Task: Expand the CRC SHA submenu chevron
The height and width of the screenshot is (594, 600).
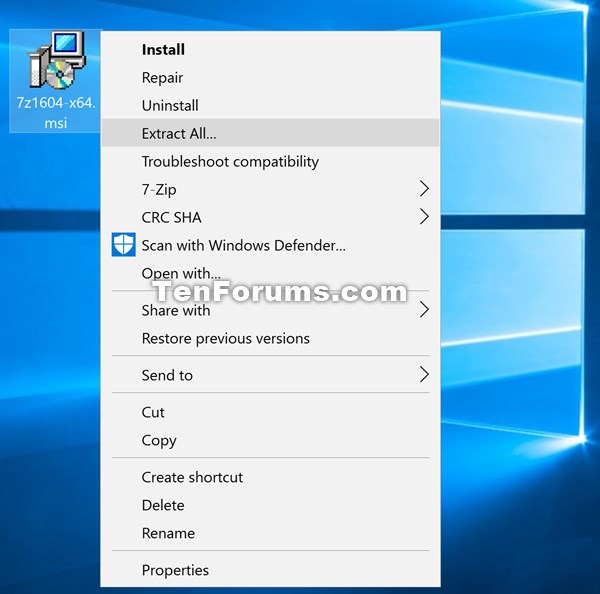Action: pyautogui.click(x=424, y=217)
